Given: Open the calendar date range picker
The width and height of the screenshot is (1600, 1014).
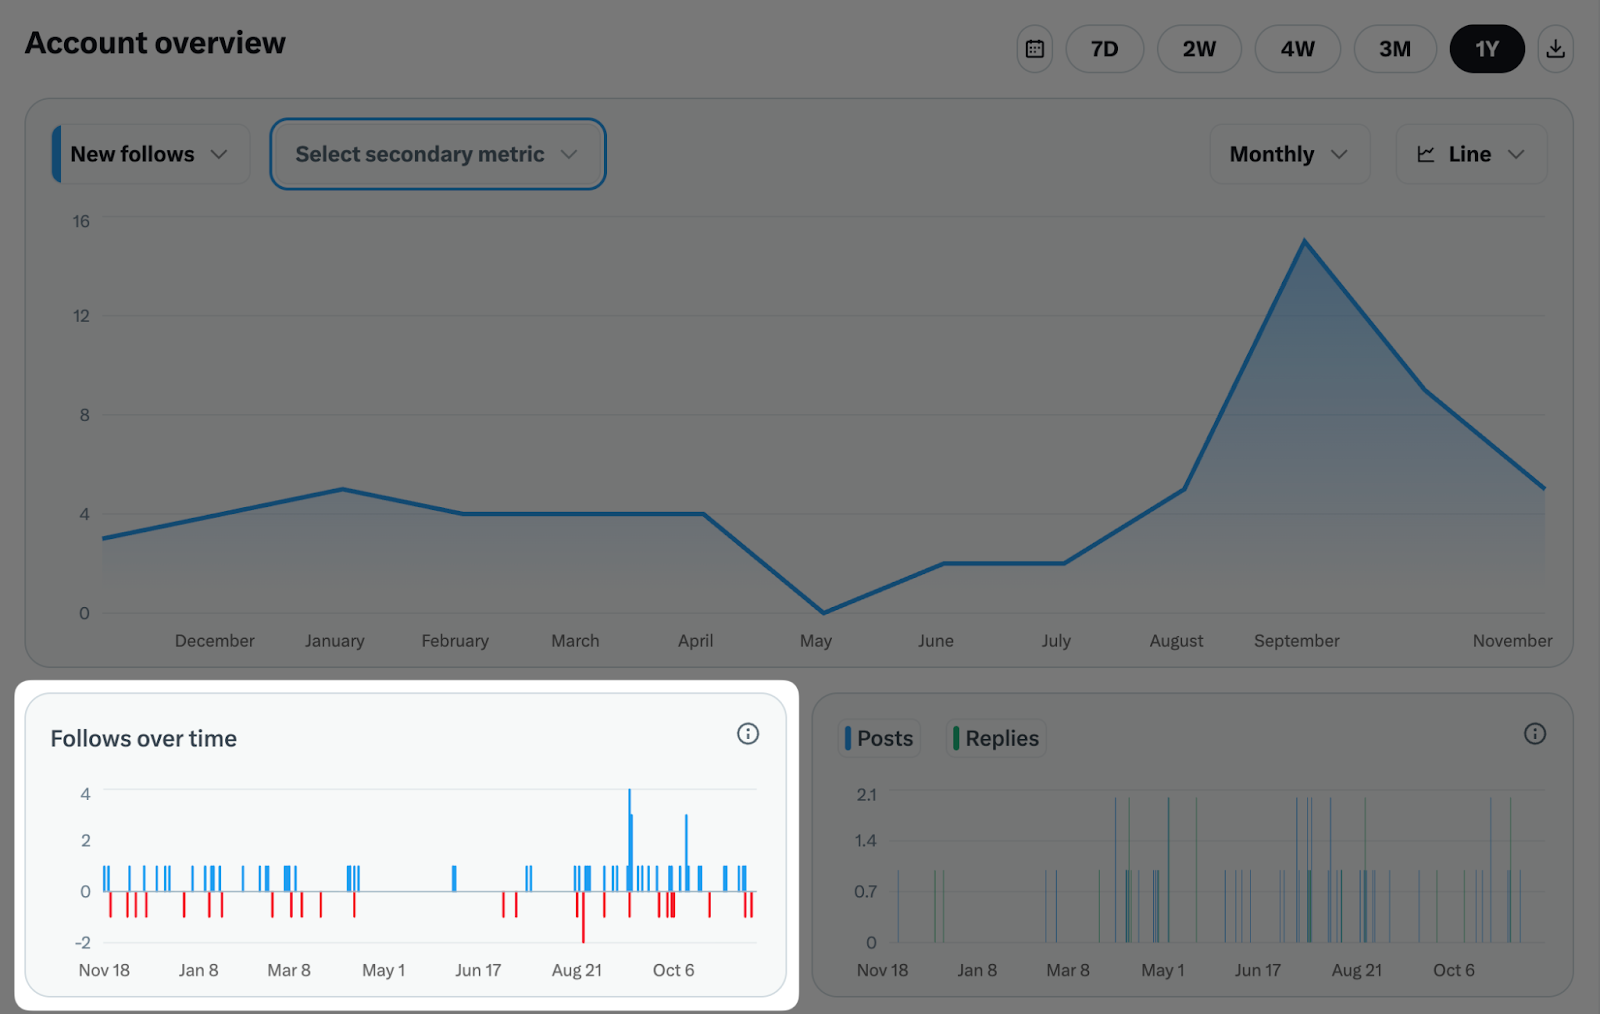Looking at the screenshot, I should 1034,48.
